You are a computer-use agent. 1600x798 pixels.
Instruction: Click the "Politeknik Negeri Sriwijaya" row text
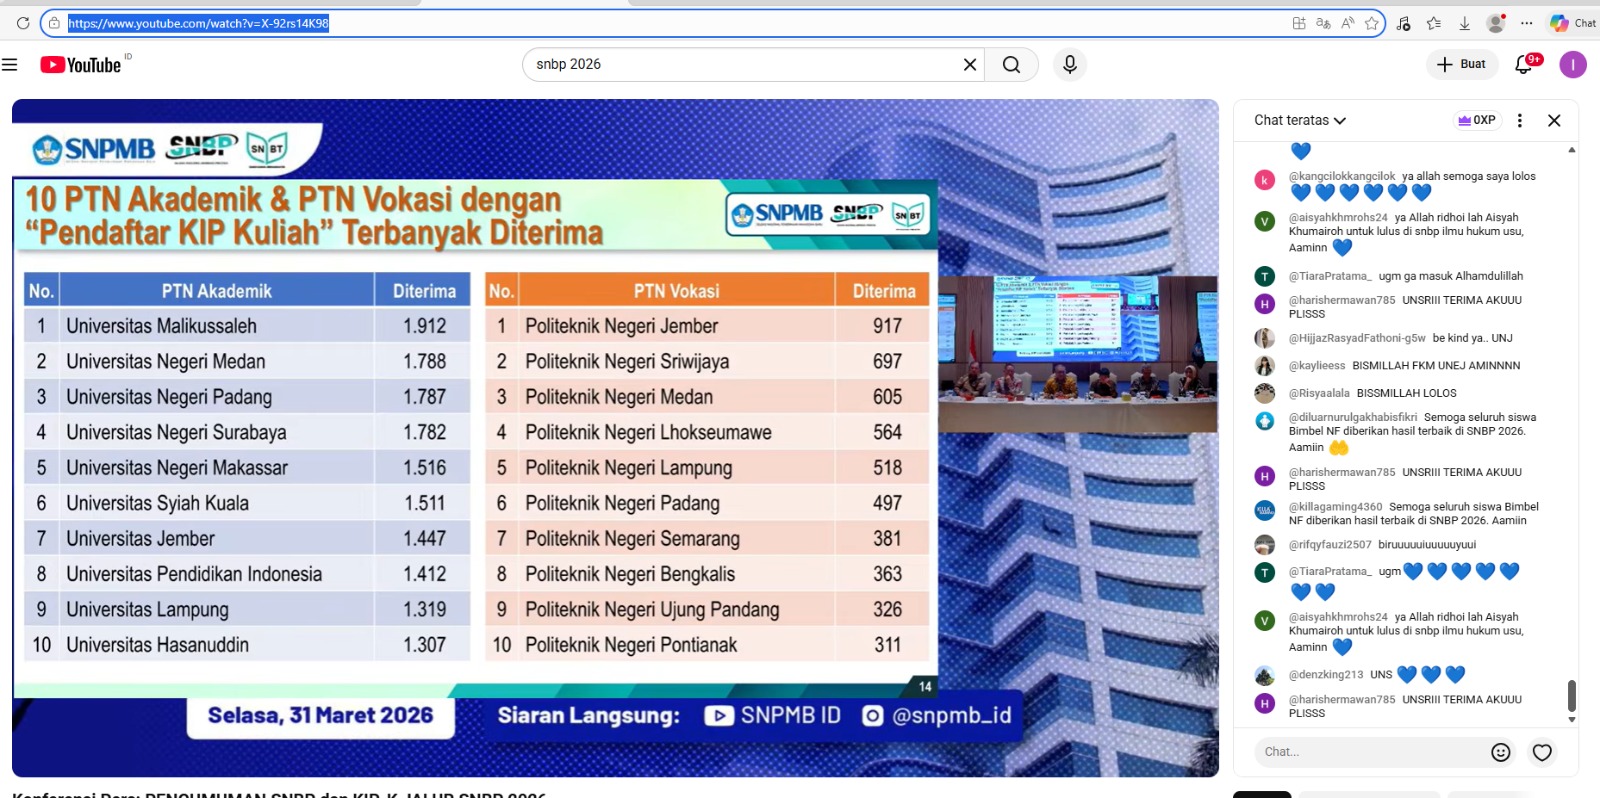coord(627,361)
